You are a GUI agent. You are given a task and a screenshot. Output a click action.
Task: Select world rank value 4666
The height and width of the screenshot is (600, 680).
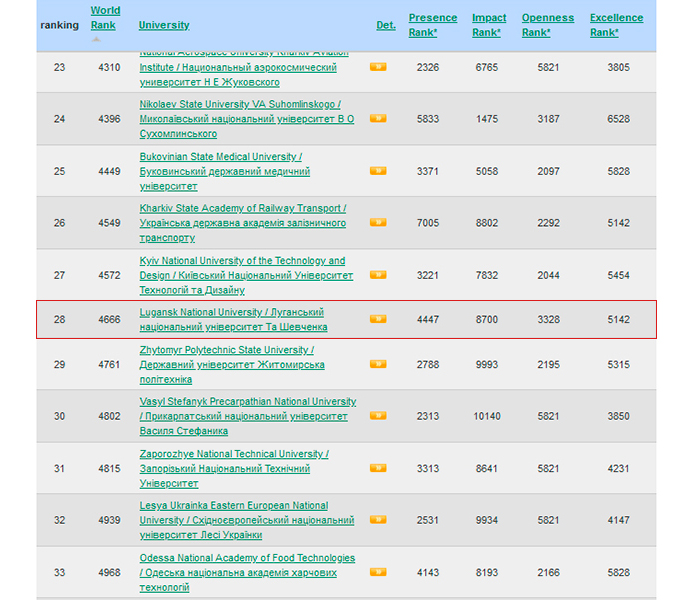coord(109,320)
